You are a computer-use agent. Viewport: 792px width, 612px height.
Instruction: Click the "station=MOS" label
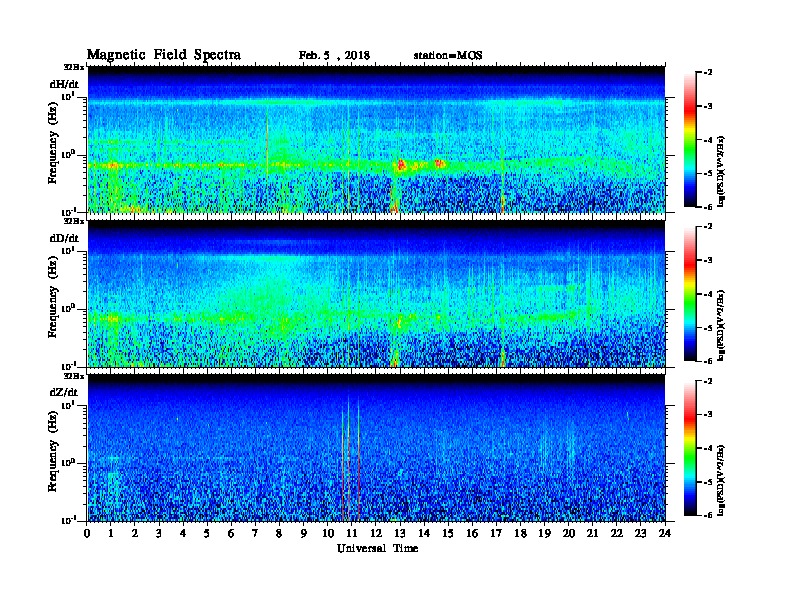click(x=448, y=56)
